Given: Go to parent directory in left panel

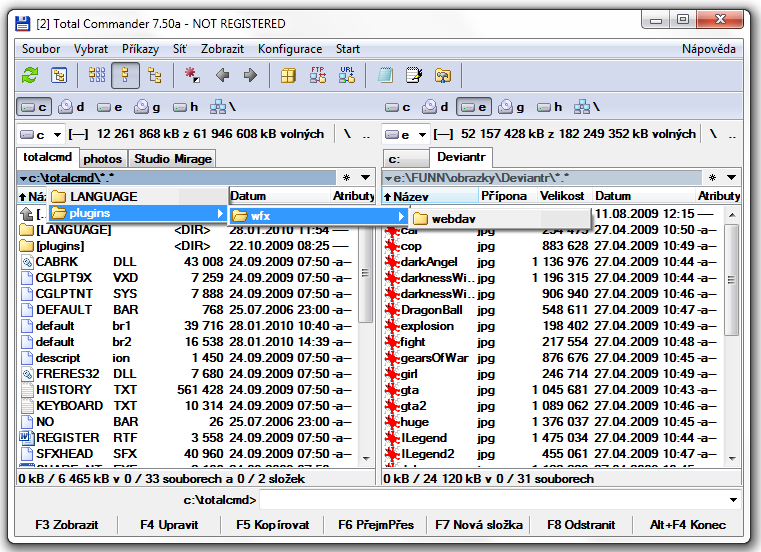Looking at the screenshot, I should (366, 135).
